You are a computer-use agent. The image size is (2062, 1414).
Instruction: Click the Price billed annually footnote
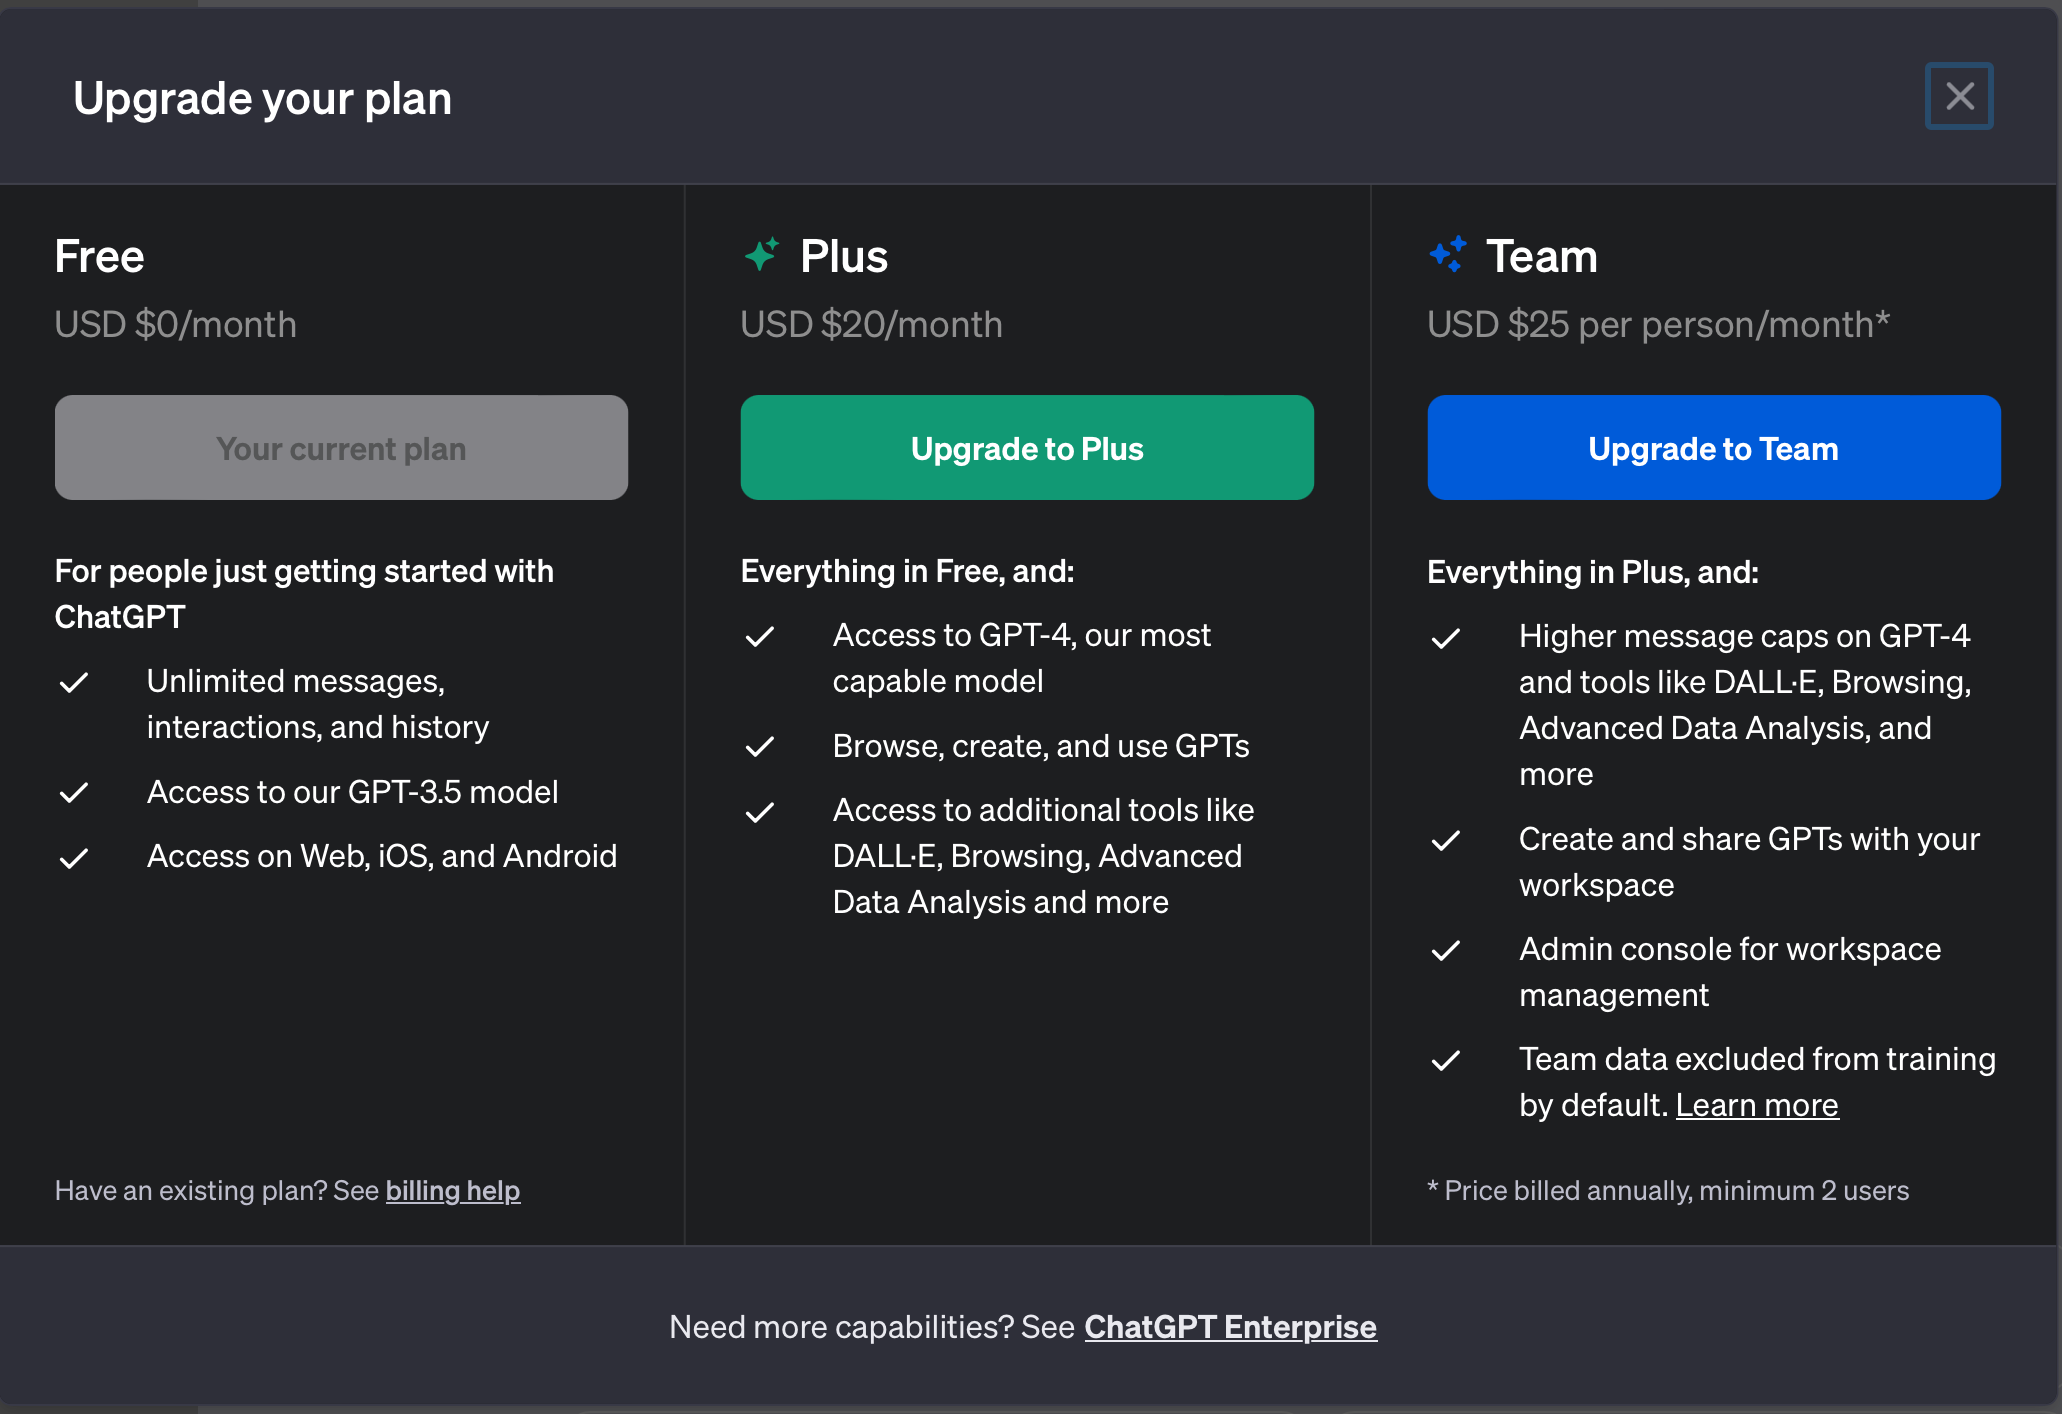[x=1667, y=1190]
